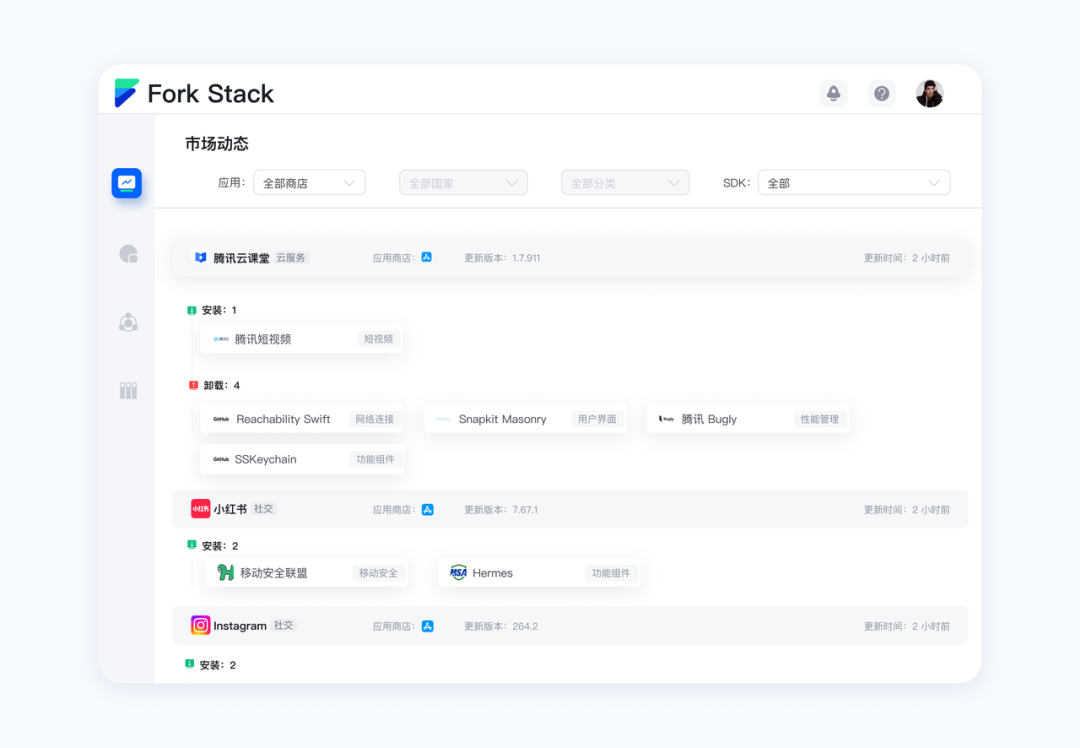
Task: Click the GitHub icon on Reachability Swift
Action: pos(221,419)
